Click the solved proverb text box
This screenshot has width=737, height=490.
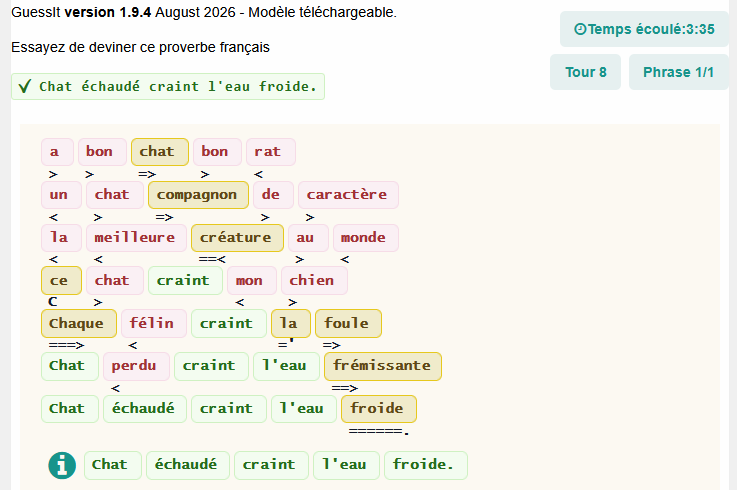pyautogui.click(x=168, y=87)
